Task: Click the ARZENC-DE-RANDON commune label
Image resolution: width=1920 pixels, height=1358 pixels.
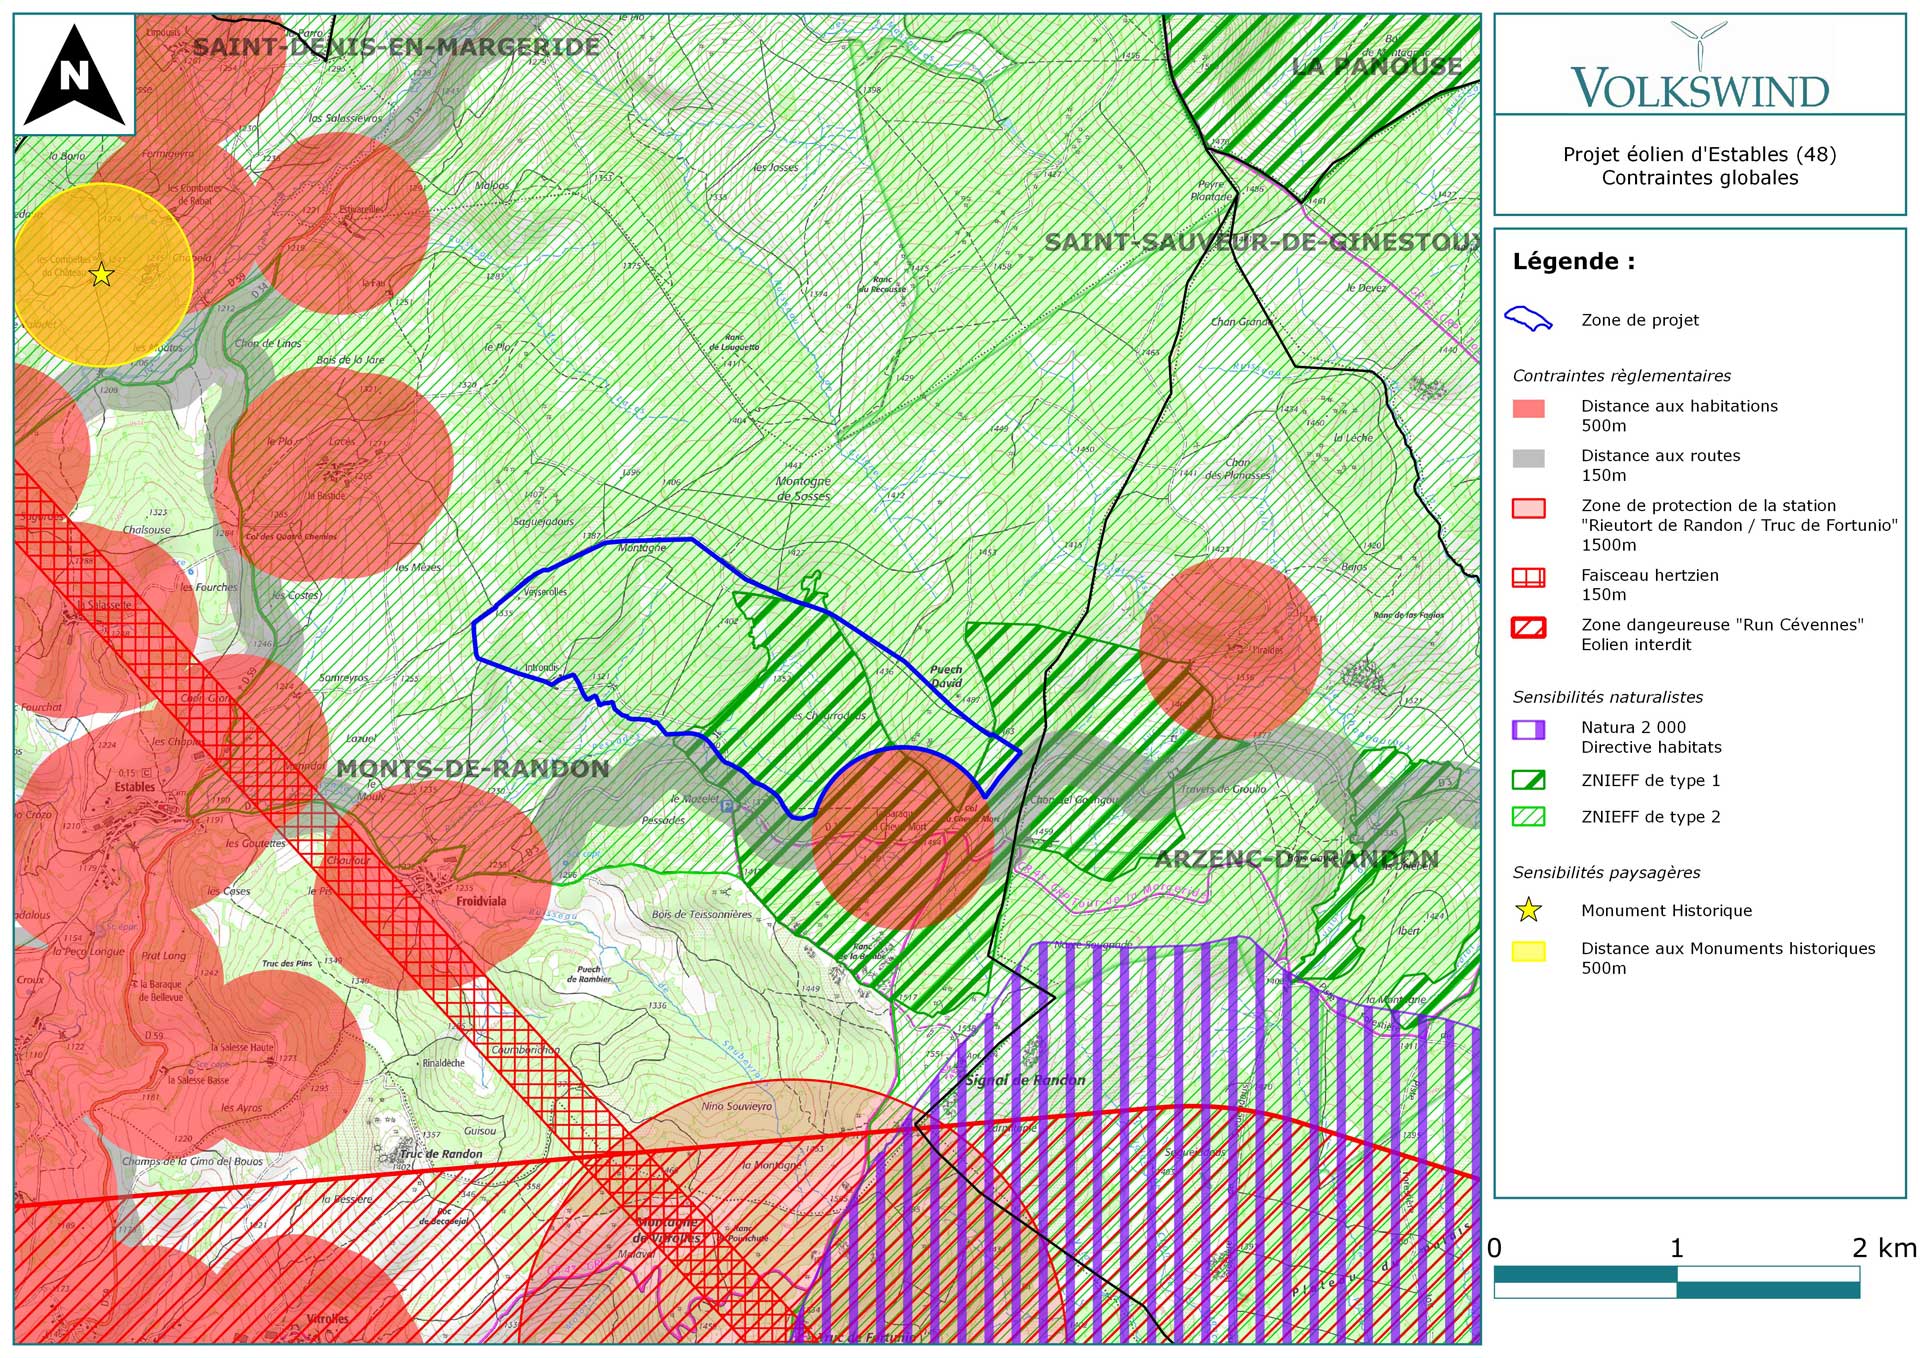Action: pos(1296,859)
